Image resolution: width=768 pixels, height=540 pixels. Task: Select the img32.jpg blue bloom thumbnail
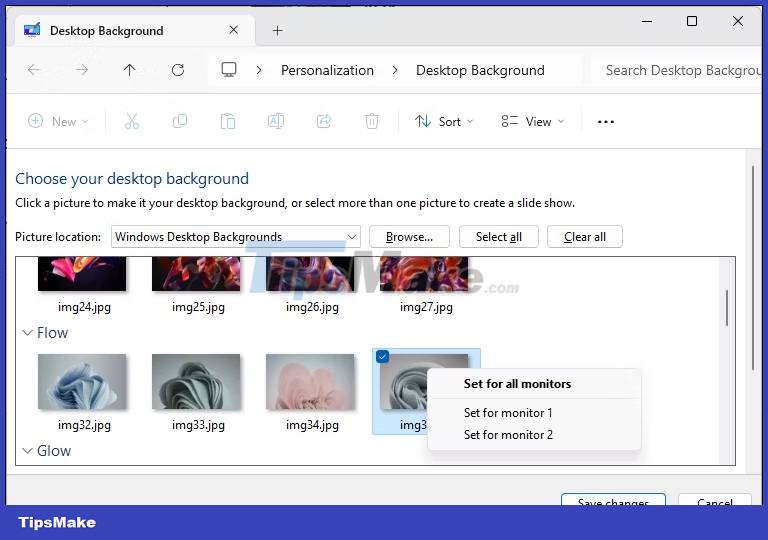click(x=82, y=382)
